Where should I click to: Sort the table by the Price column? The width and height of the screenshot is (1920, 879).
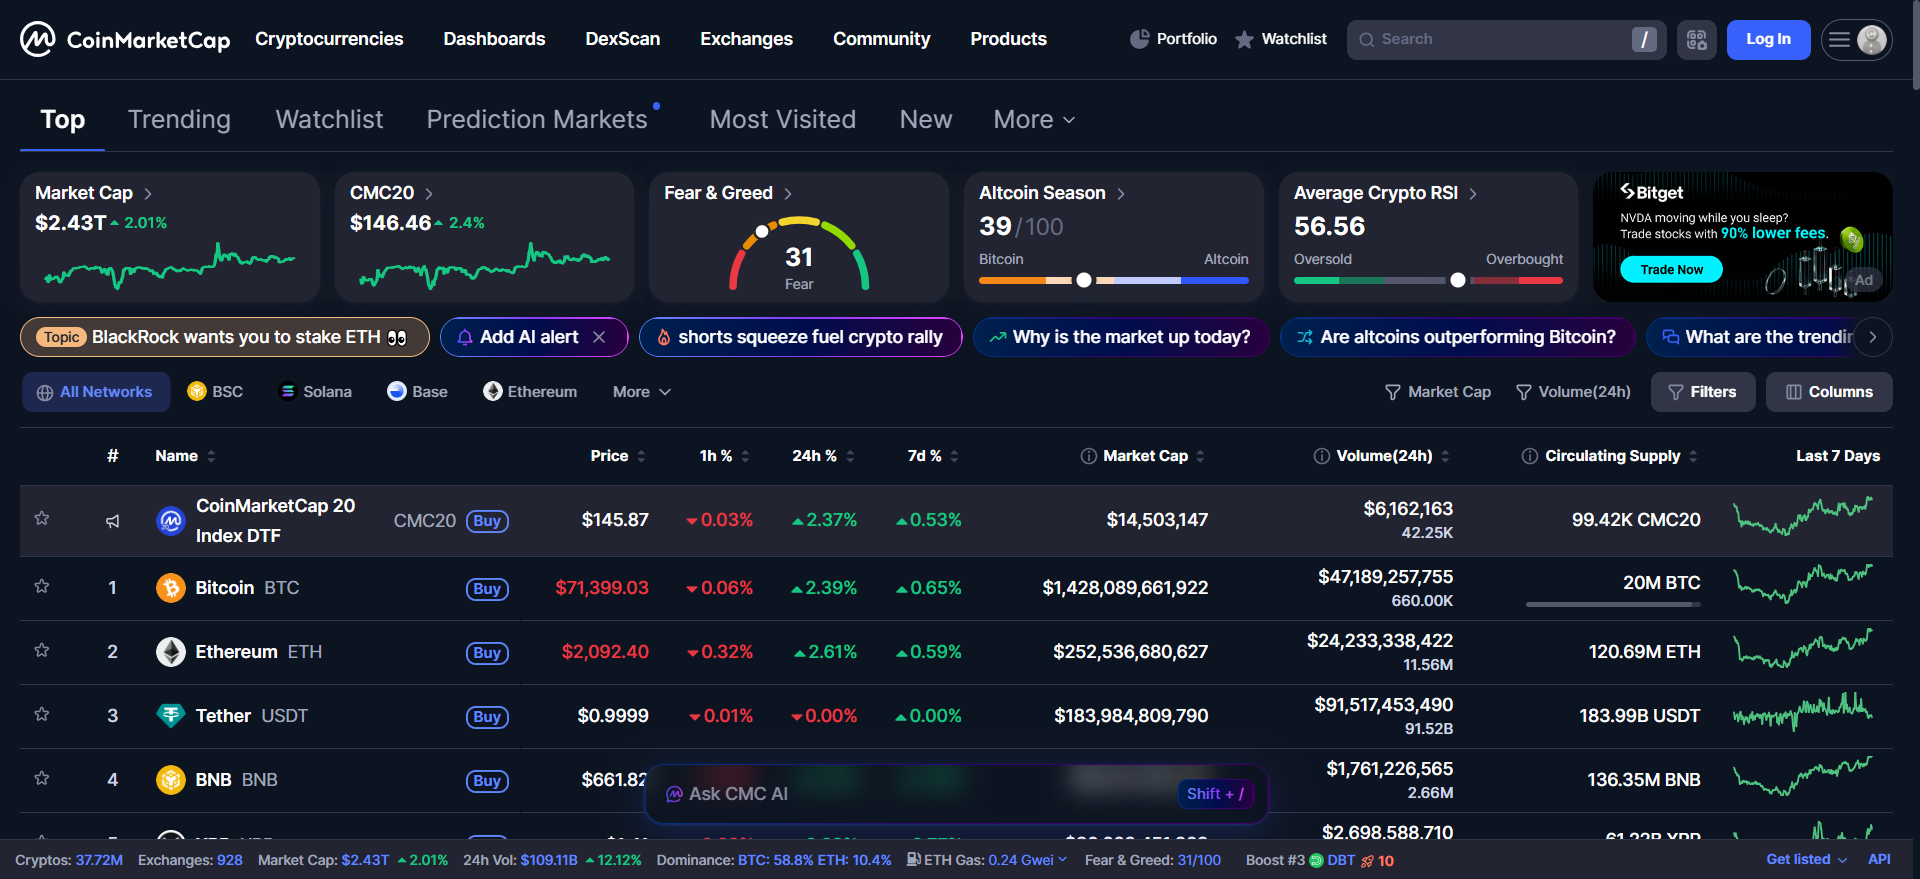pyautogui.click(x=618, y=456)
